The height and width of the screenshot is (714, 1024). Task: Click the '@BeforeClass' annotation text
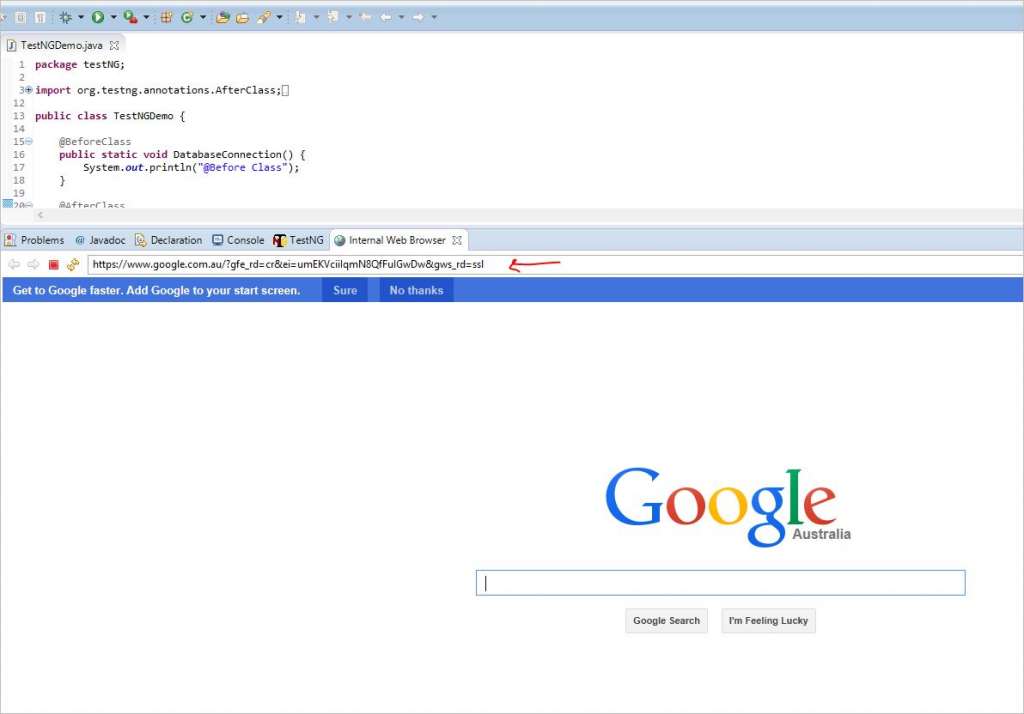click(x=95, y=141)
